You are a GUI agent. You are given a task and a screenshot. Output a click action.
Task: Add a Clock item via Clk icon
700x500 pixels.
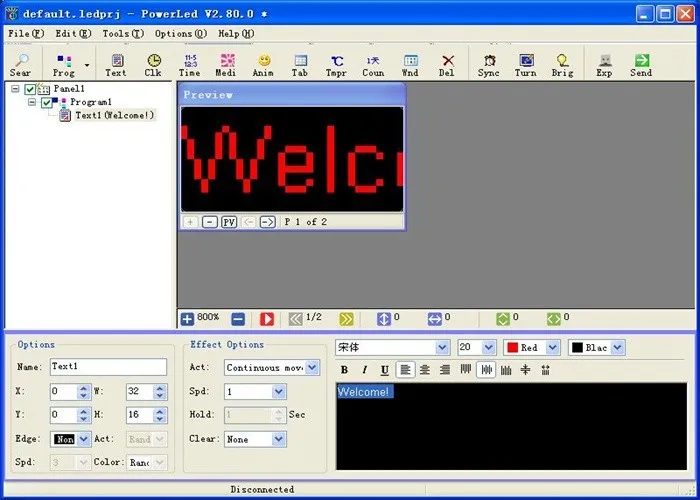(x=153, y=65)
